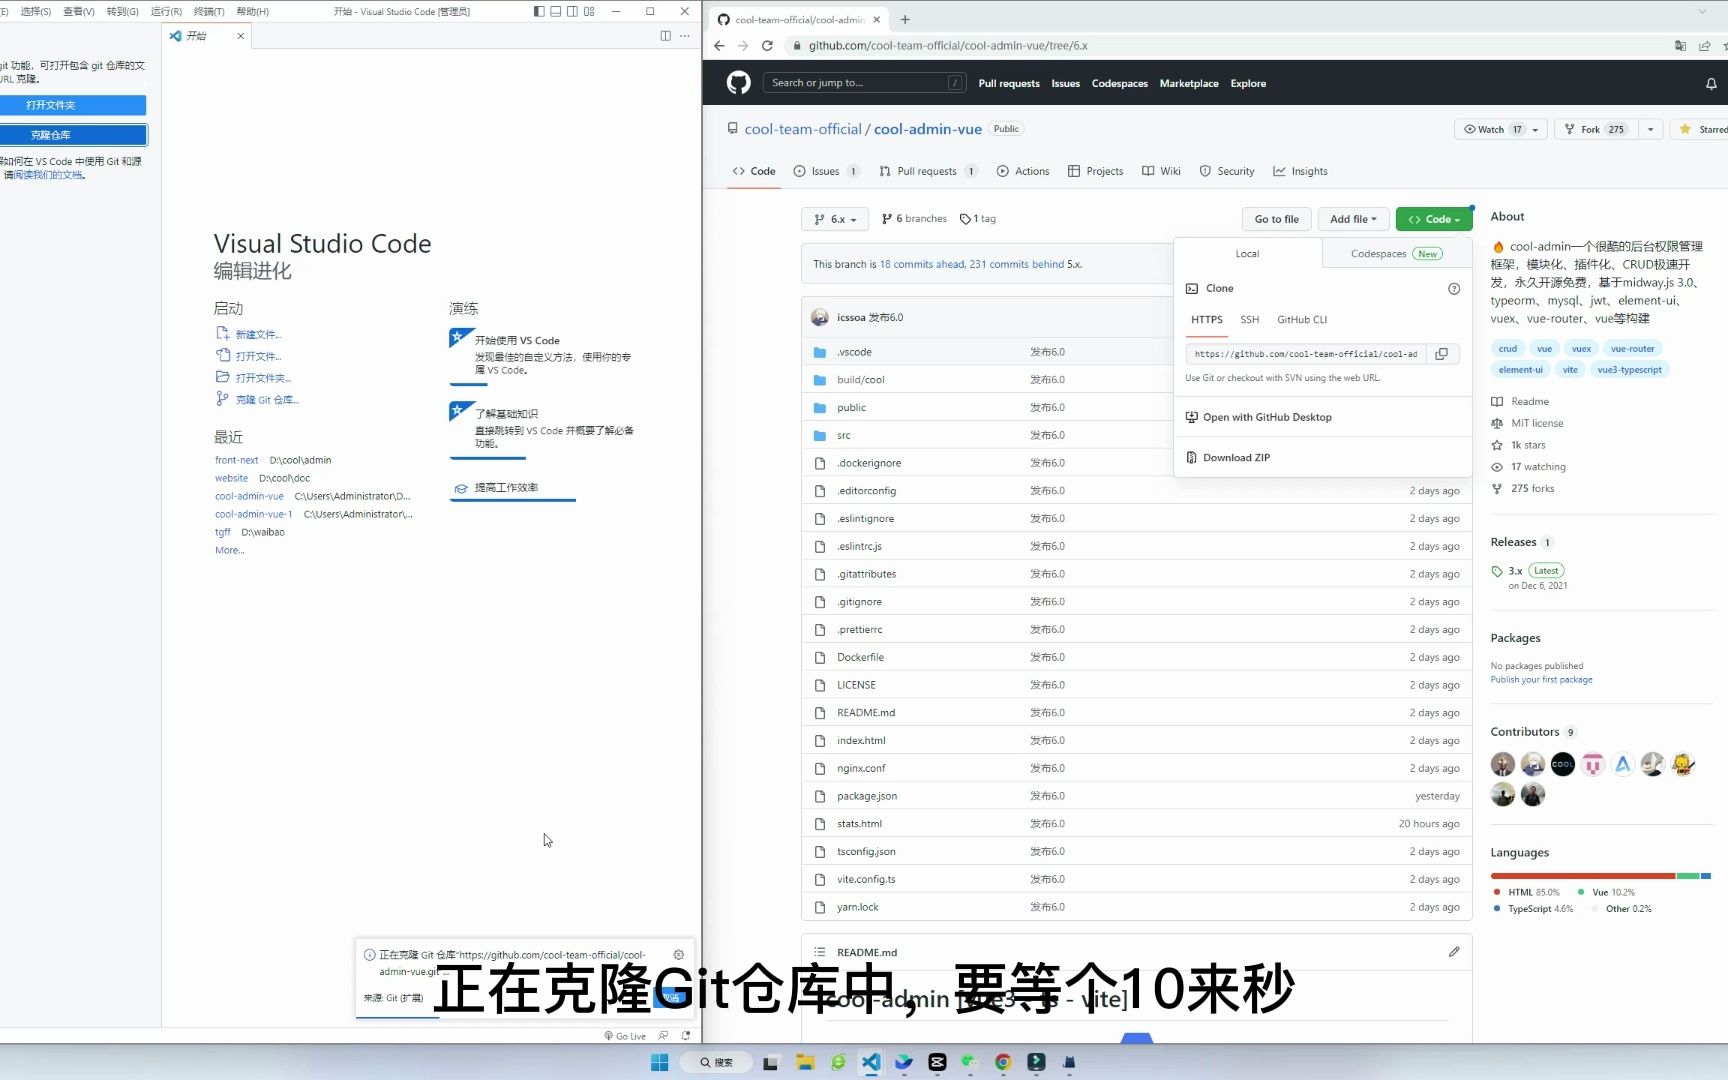Image resolution: width=1728 pixels, height=1080 pixels.
Task: Open the fork options dropdown arrow
Action: [1651, 129]
